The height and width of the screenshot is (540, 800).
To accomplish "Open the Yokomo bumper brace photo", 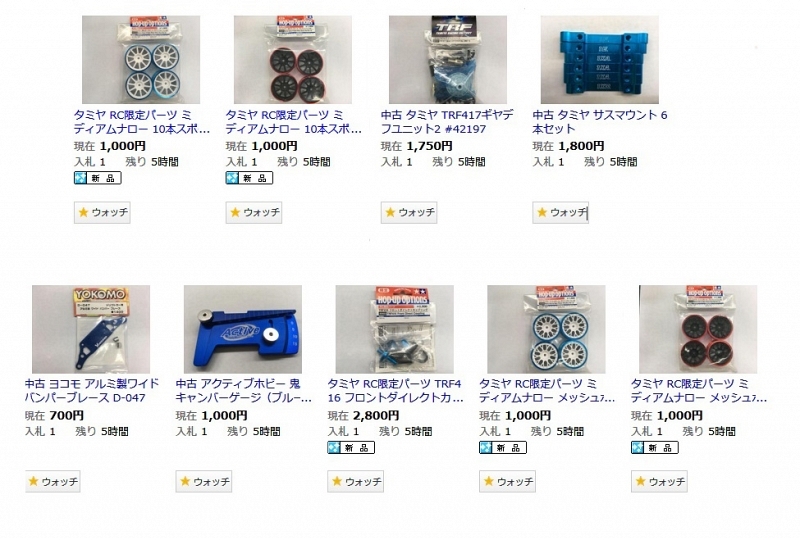I will tap(91, 329).
